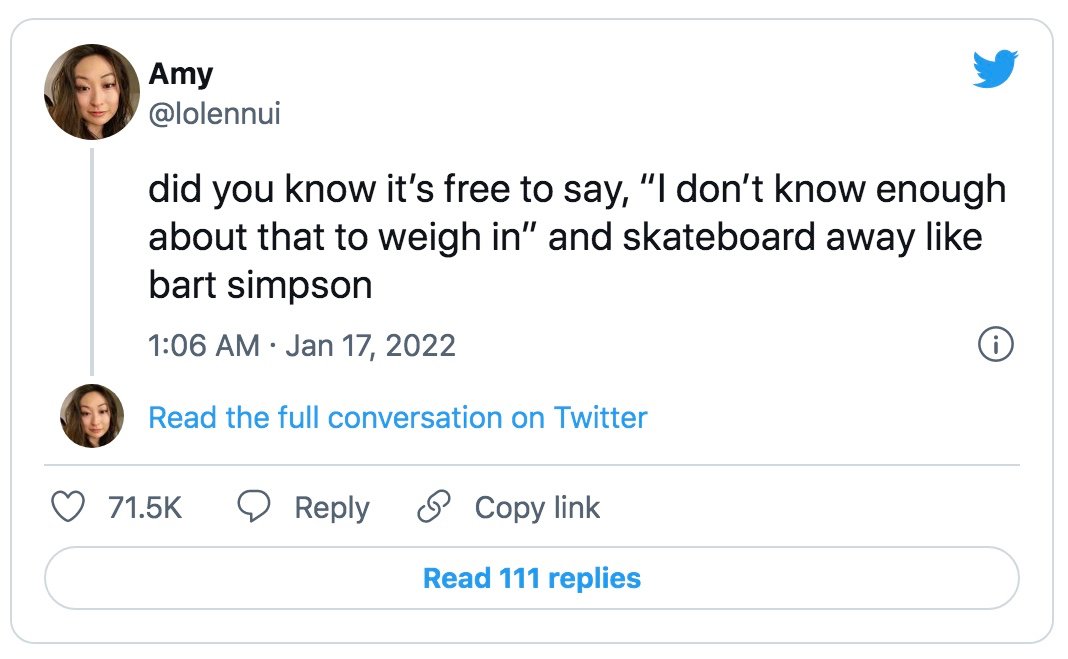The height and width of the screenshot is (659, 1068).
Task: Click the reply speech bubble icon
Action: [253, 507]
